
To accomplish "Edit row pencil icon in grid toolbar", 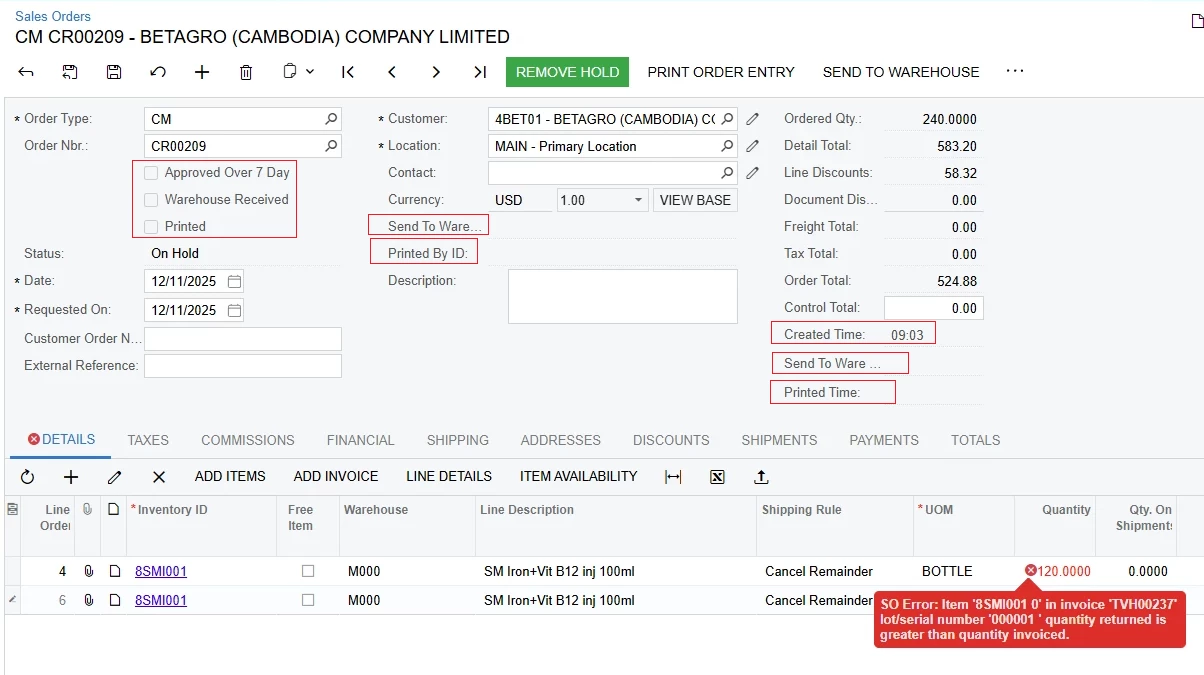I will [115, 477].
